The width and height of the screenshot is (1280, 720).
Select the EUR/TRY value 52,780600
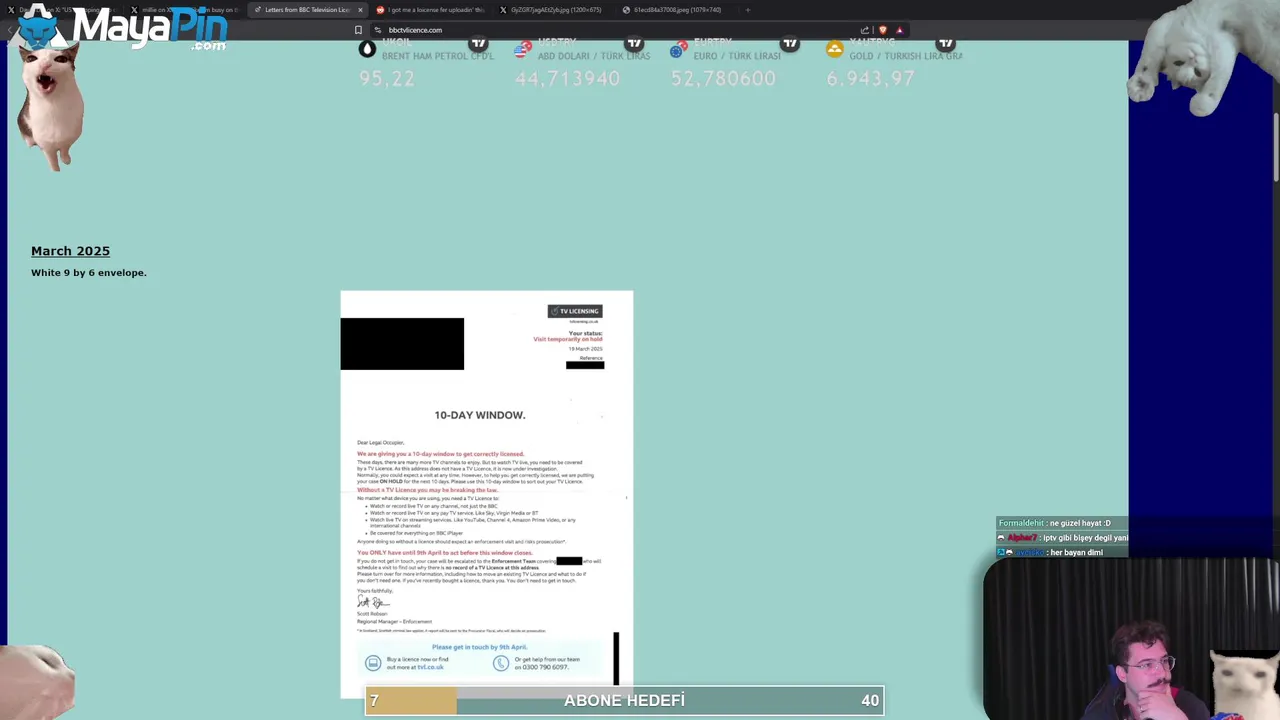[723, 78]
